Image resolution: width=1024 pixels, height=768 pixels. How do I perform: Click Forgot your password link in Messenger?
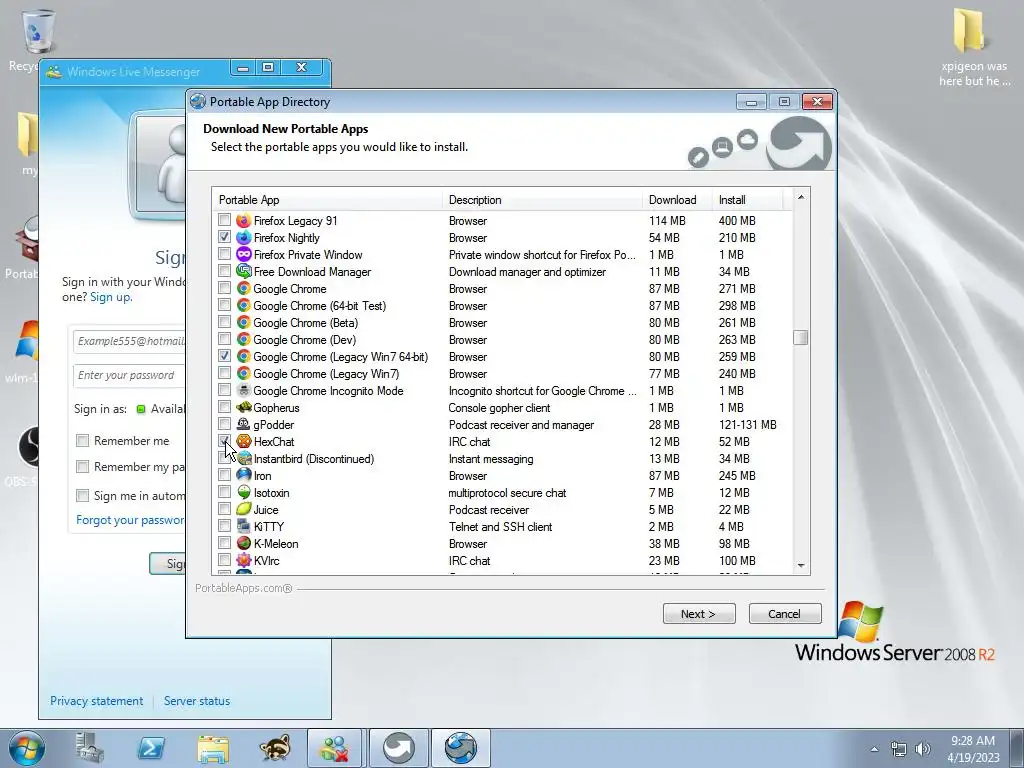[131, 520]
